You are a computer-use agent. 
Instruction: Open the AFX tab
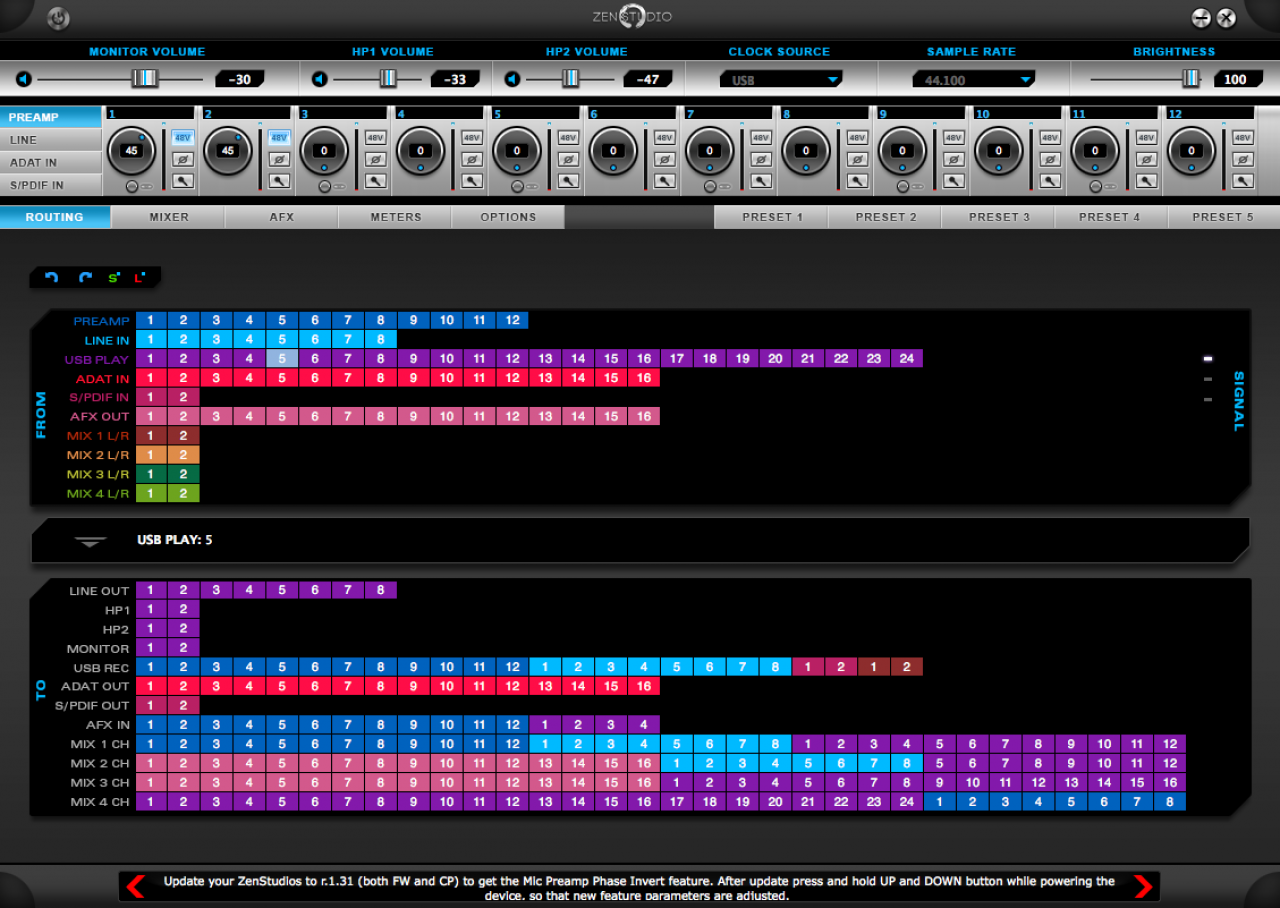pyautogui.click(x=282, y=217)
